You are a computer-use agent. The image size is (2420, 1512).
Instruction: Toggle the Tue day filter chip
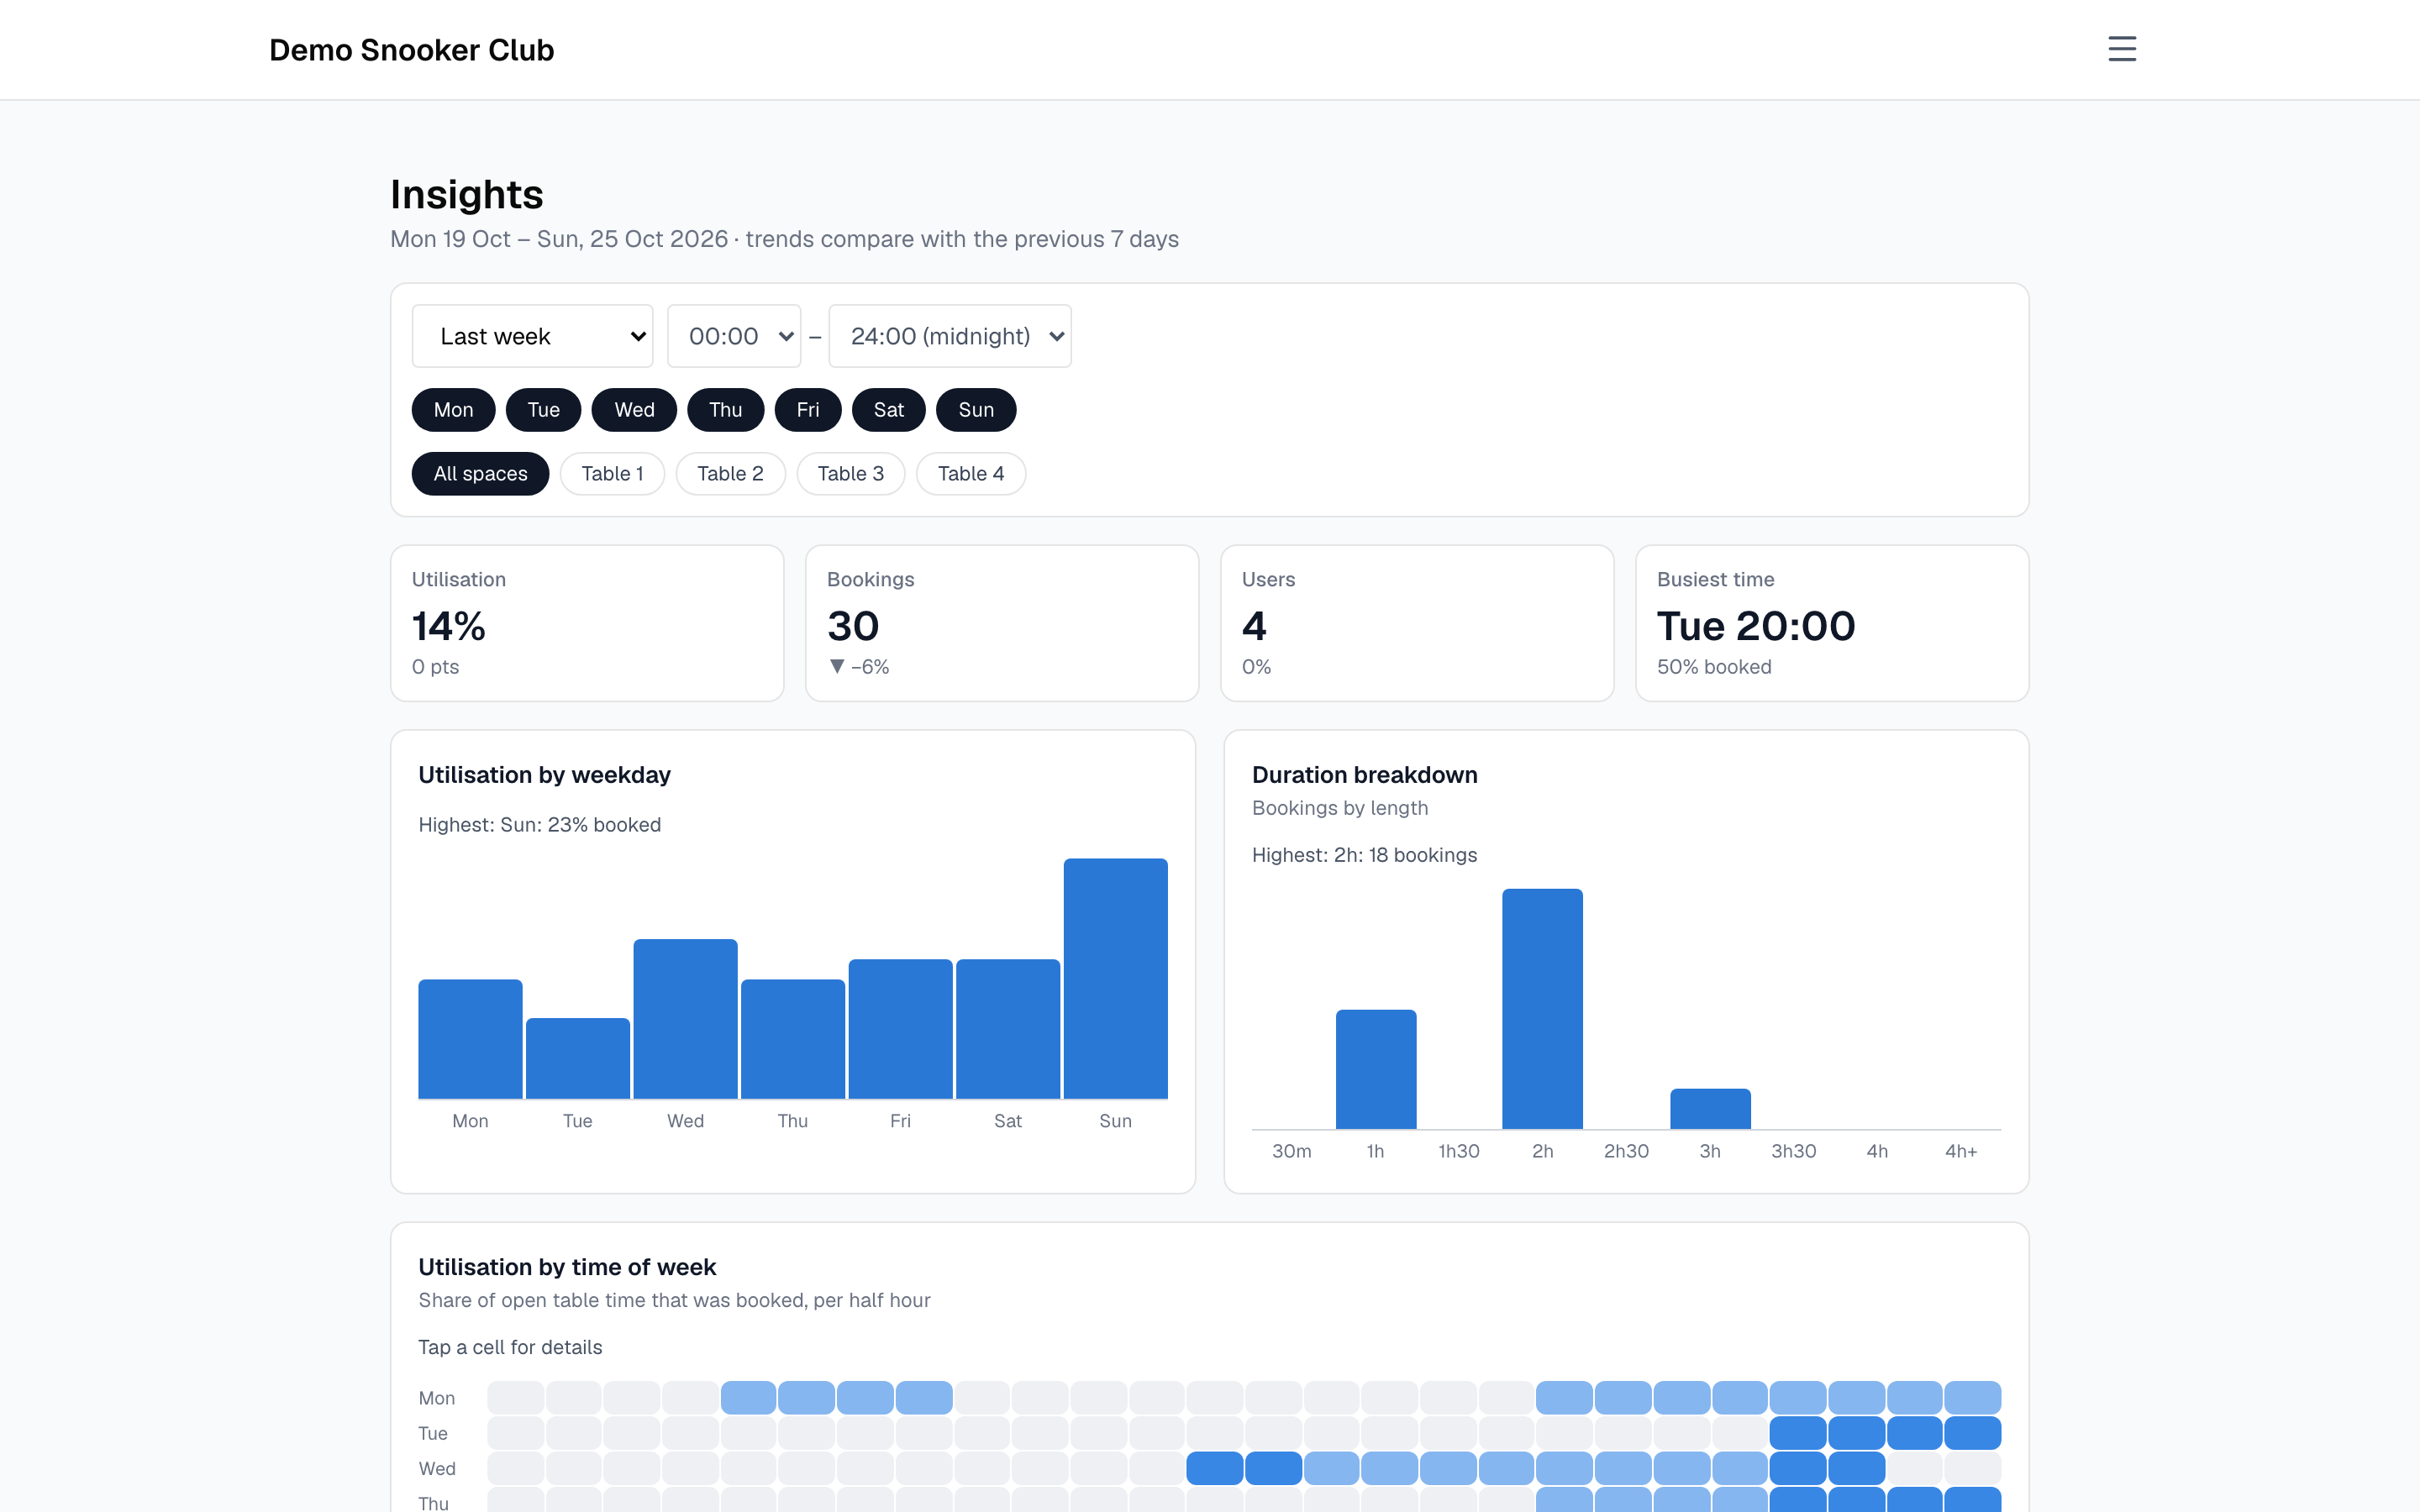click(x=543, y=410)
